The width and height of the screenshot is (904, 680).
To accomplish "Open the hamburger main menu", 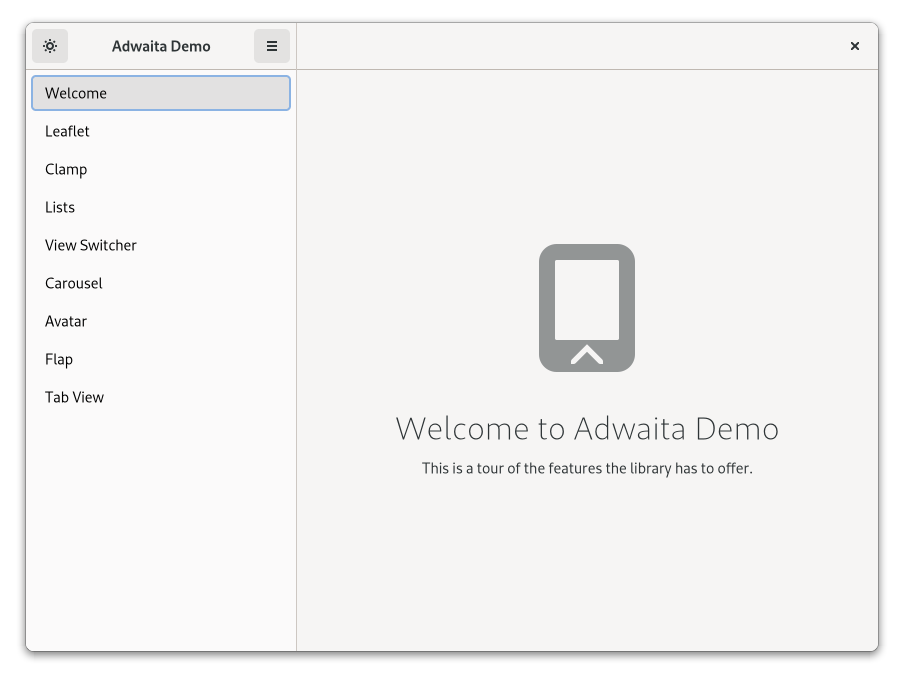I will click(x=272, y=46).
